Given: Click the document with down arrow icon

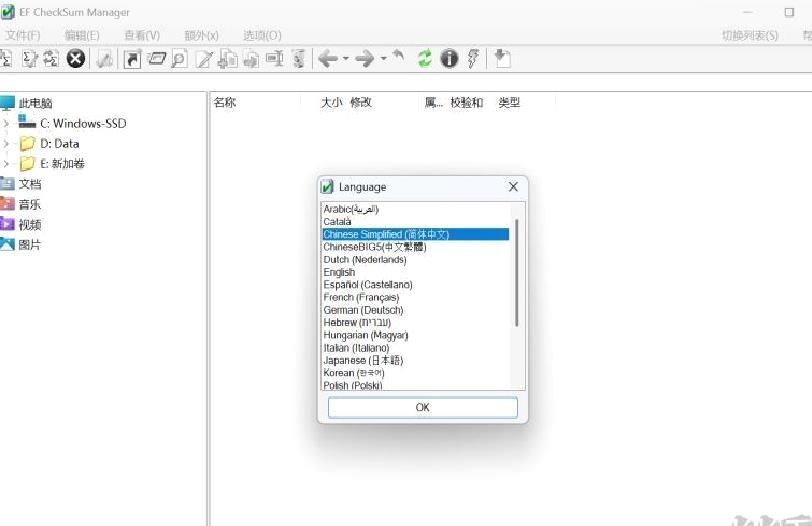Looking at the screenshot, I should click(x=502, y=59).
